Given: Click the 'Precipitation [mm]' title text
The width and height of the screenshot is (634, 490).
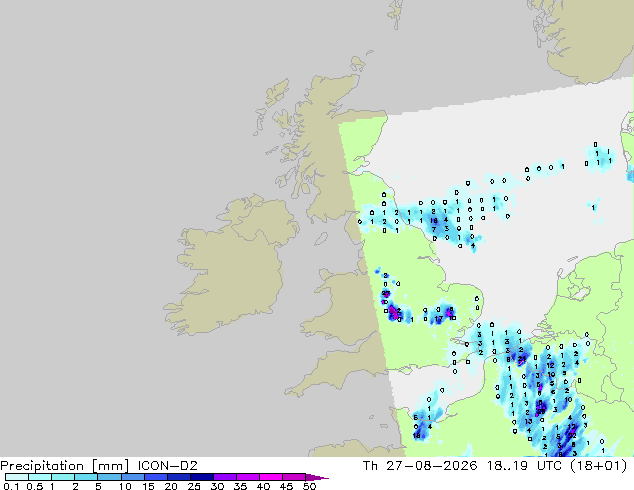Looking at the screenshot, I should (65, 466).
